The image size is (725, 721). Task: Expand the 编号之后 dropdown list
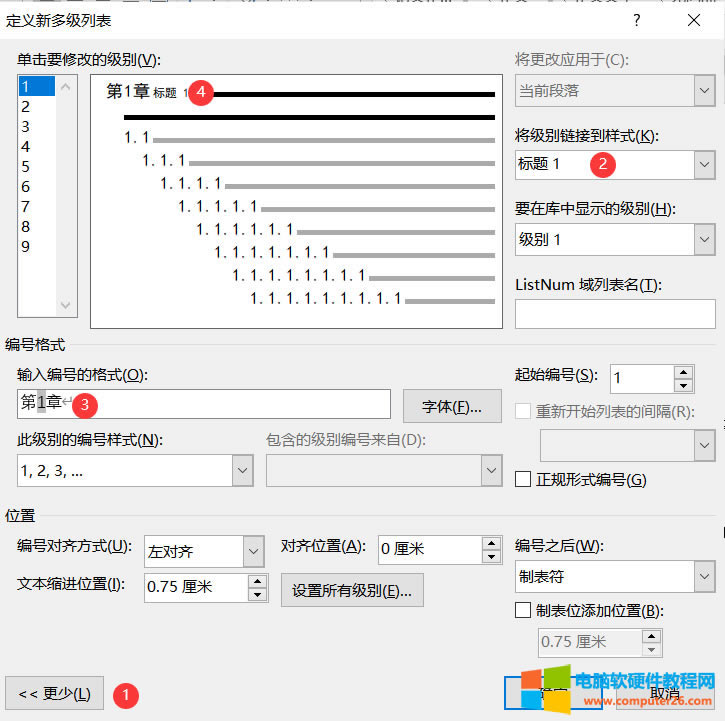coord(704,577)
